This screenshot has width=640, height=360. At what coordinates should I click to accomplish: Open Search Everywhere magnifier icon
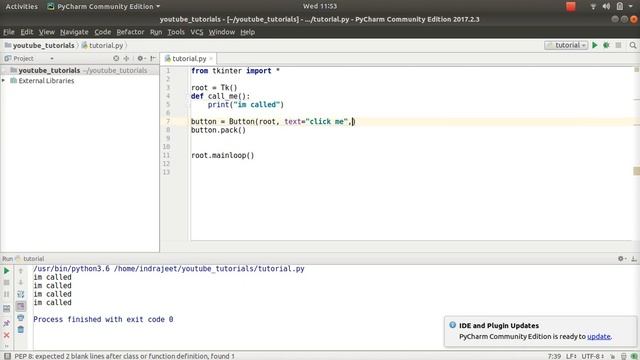(x=633, y=45)
